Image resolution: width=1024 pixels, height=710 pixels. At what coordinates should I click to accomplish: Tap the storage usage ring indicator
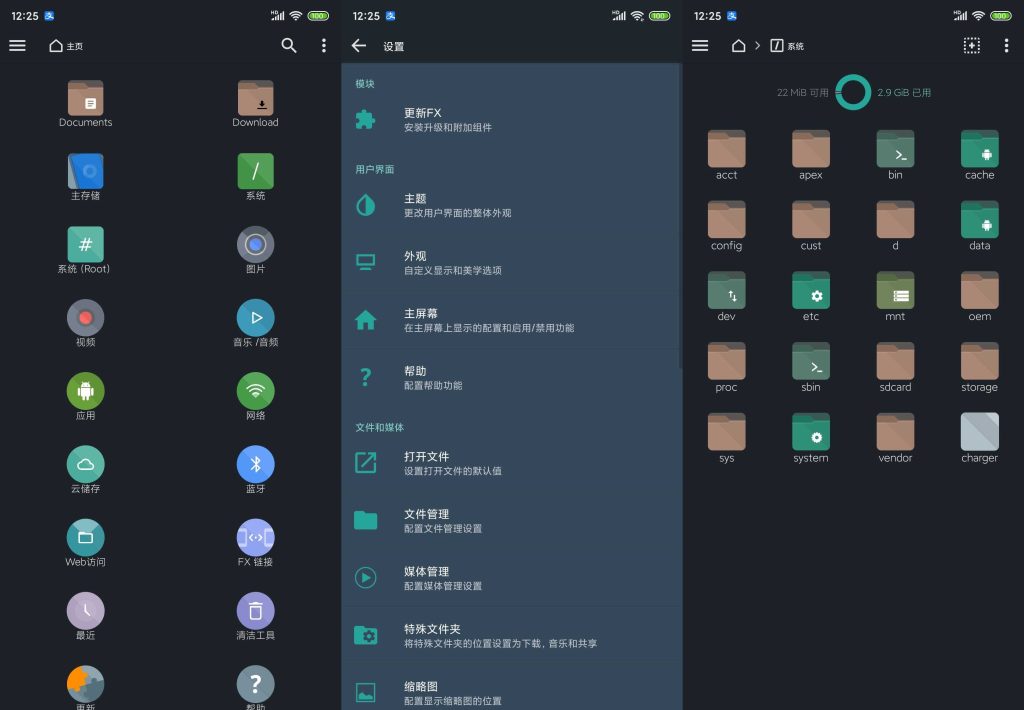pos(853,91)
